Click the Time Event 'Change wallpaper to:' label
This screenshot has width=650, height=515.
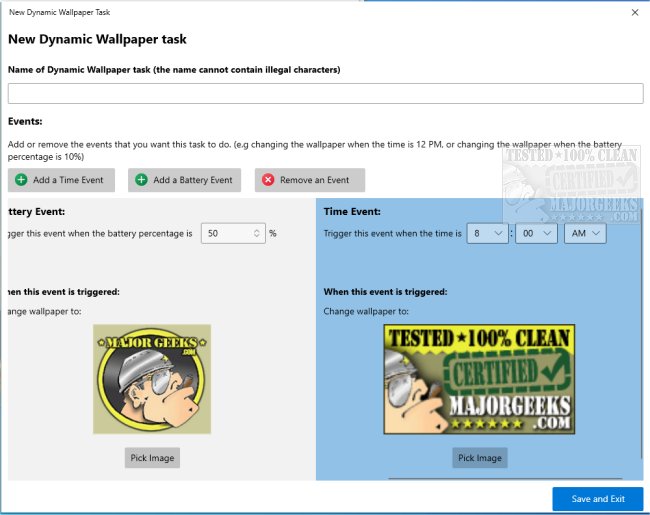click(x=366, y=311)
